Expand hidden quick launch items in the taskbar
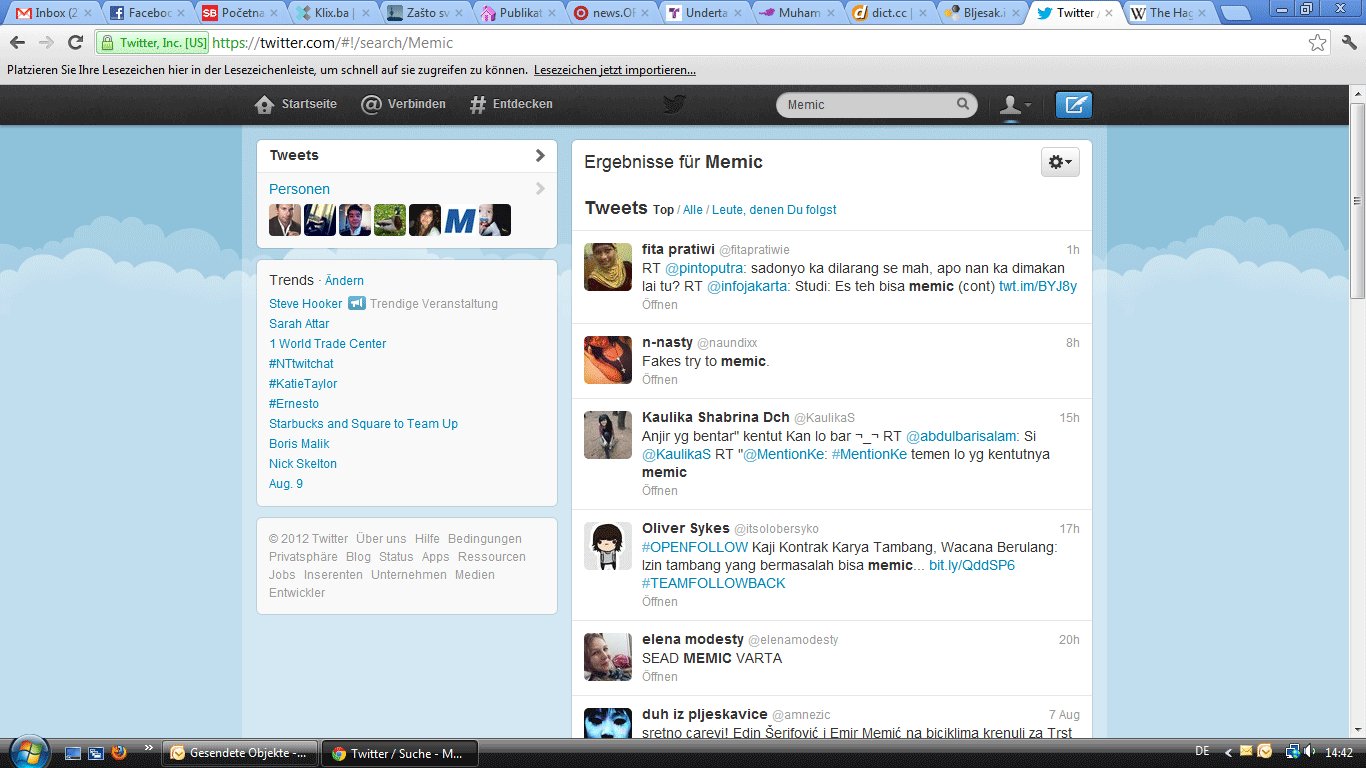Screen dimensions: 1366x768 [148, 747]
